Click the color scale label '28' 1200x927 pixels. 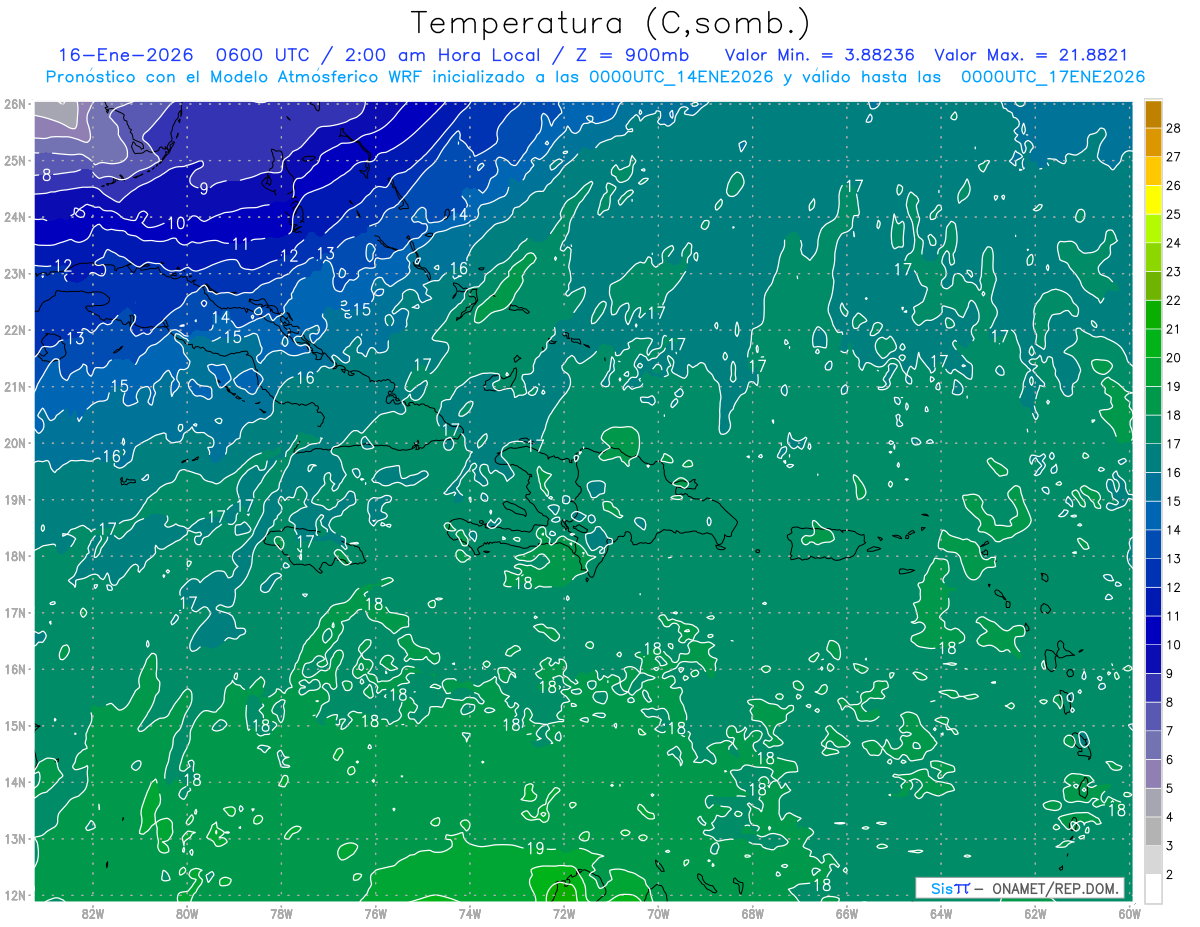pos(1173,128)
